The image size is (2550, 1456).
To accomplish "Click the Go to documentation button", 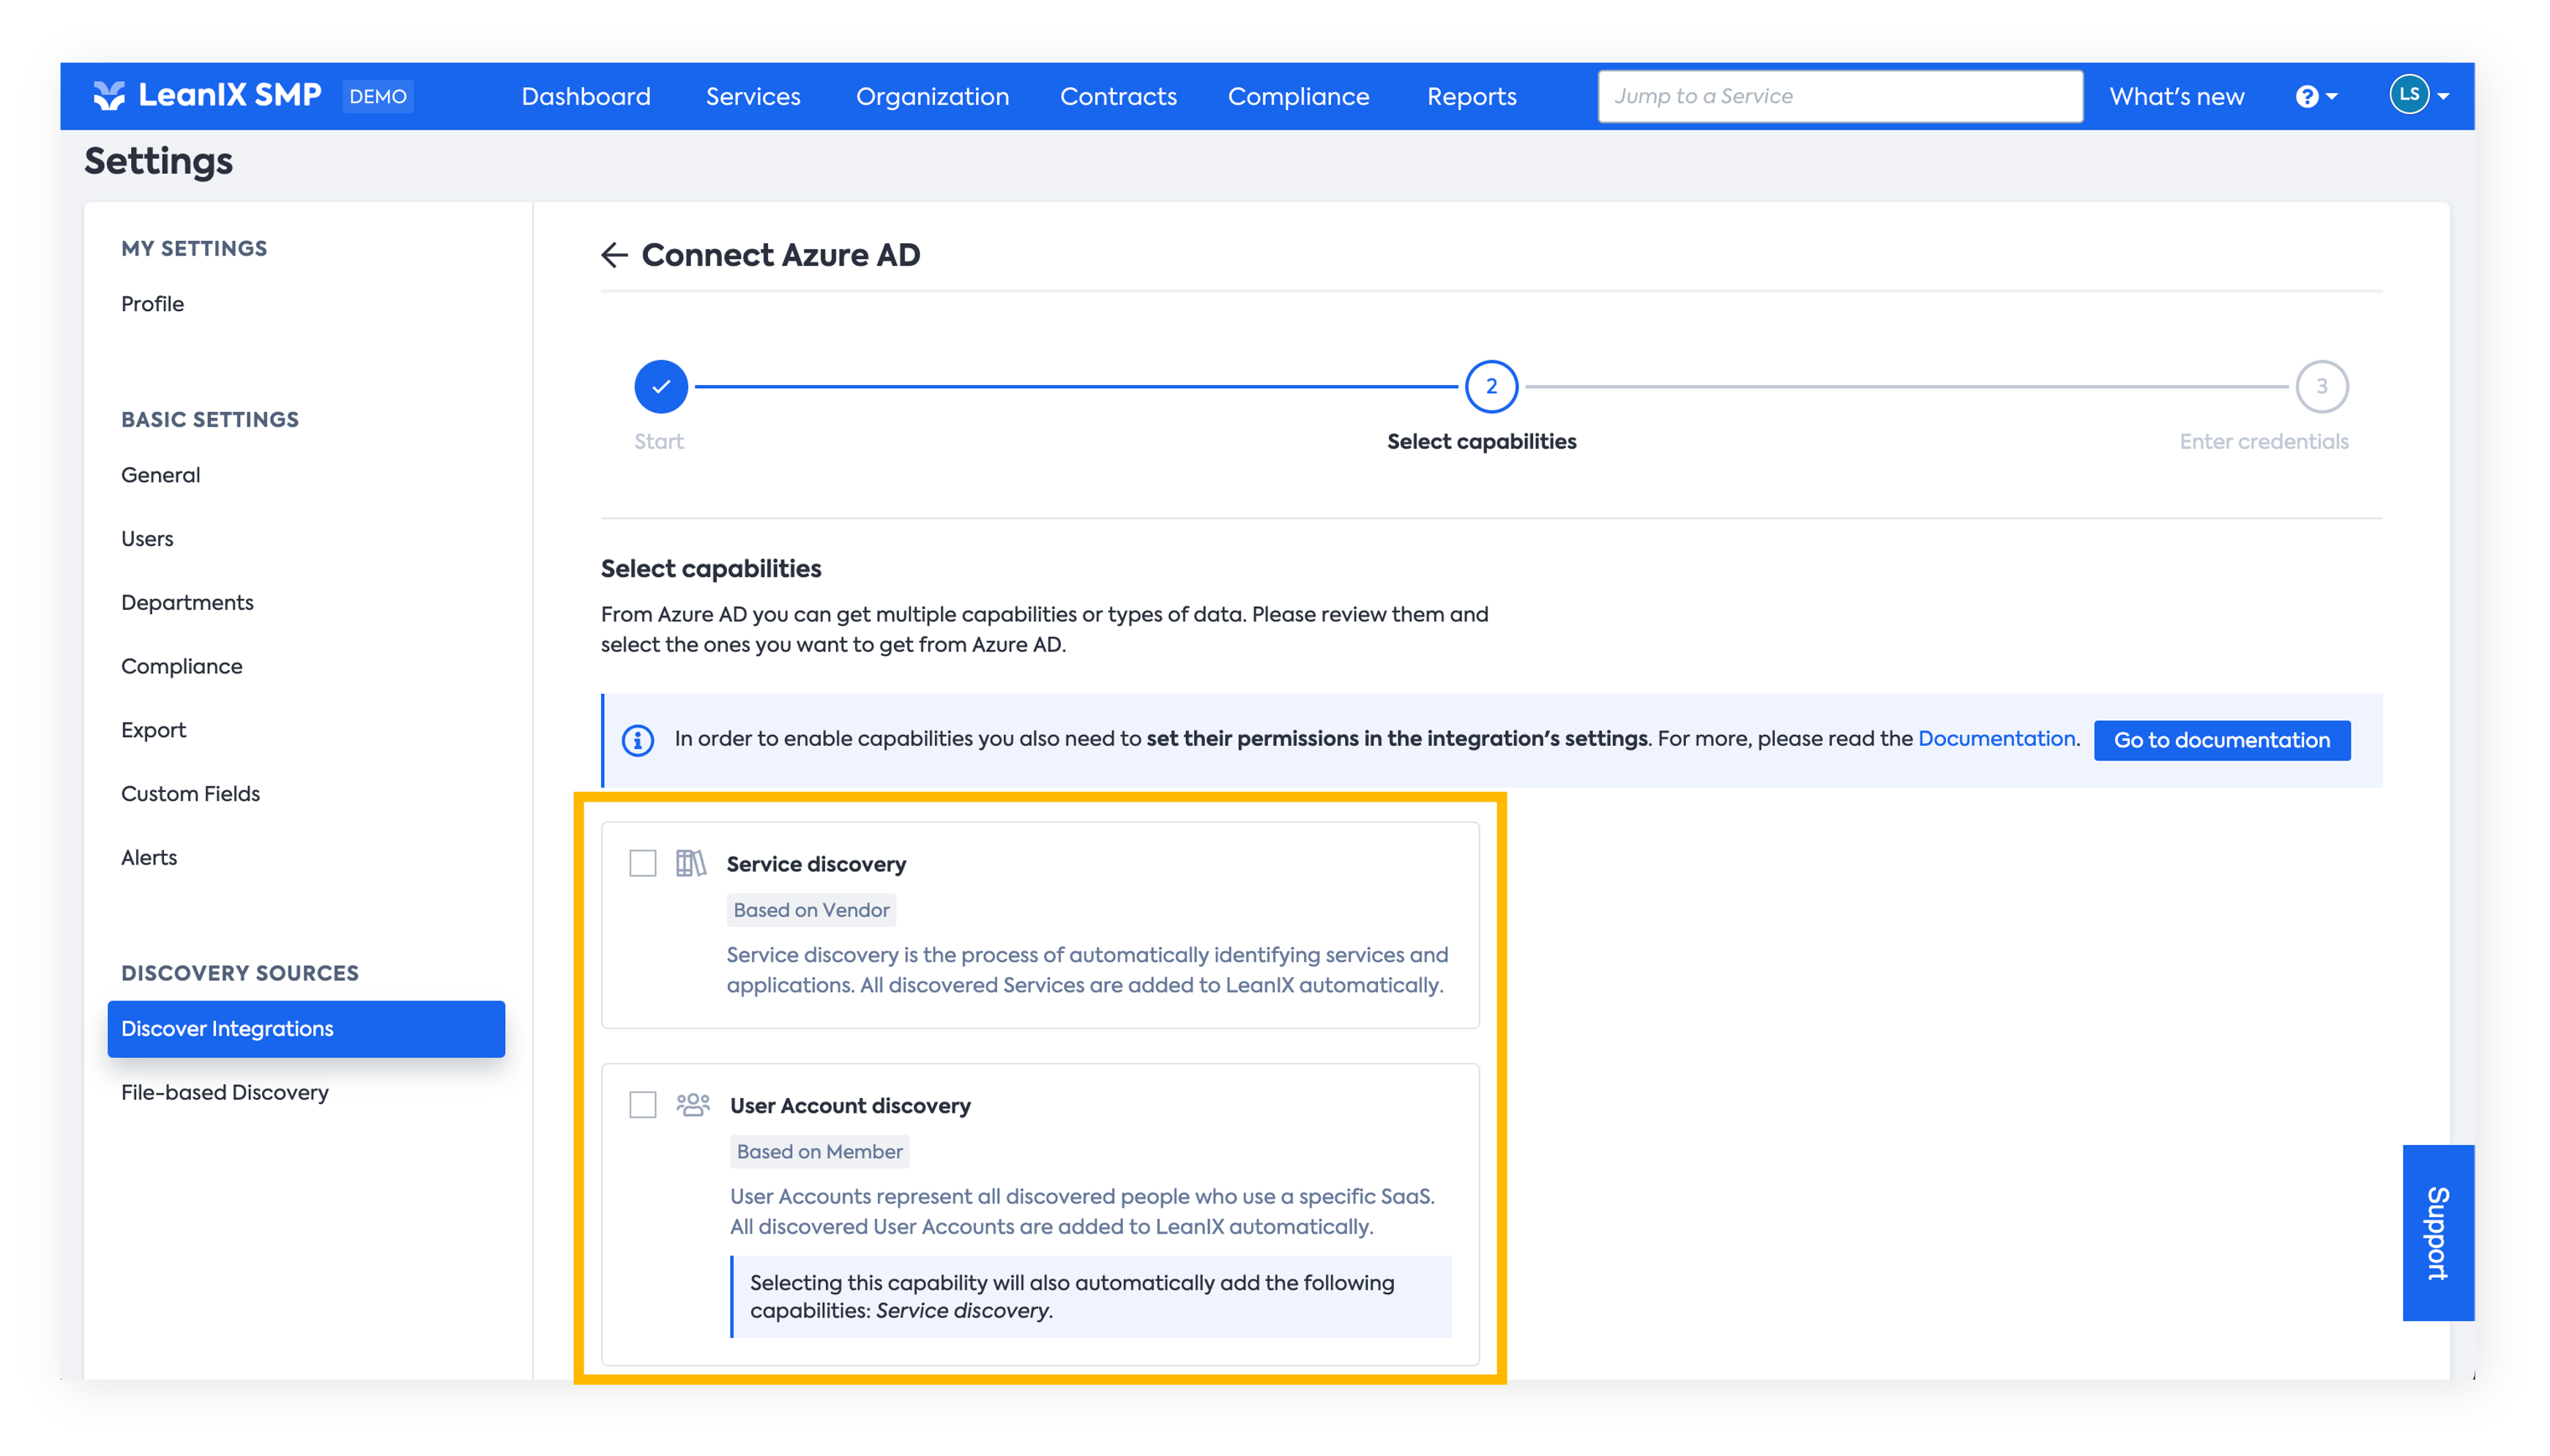I will pos(2221,740).
